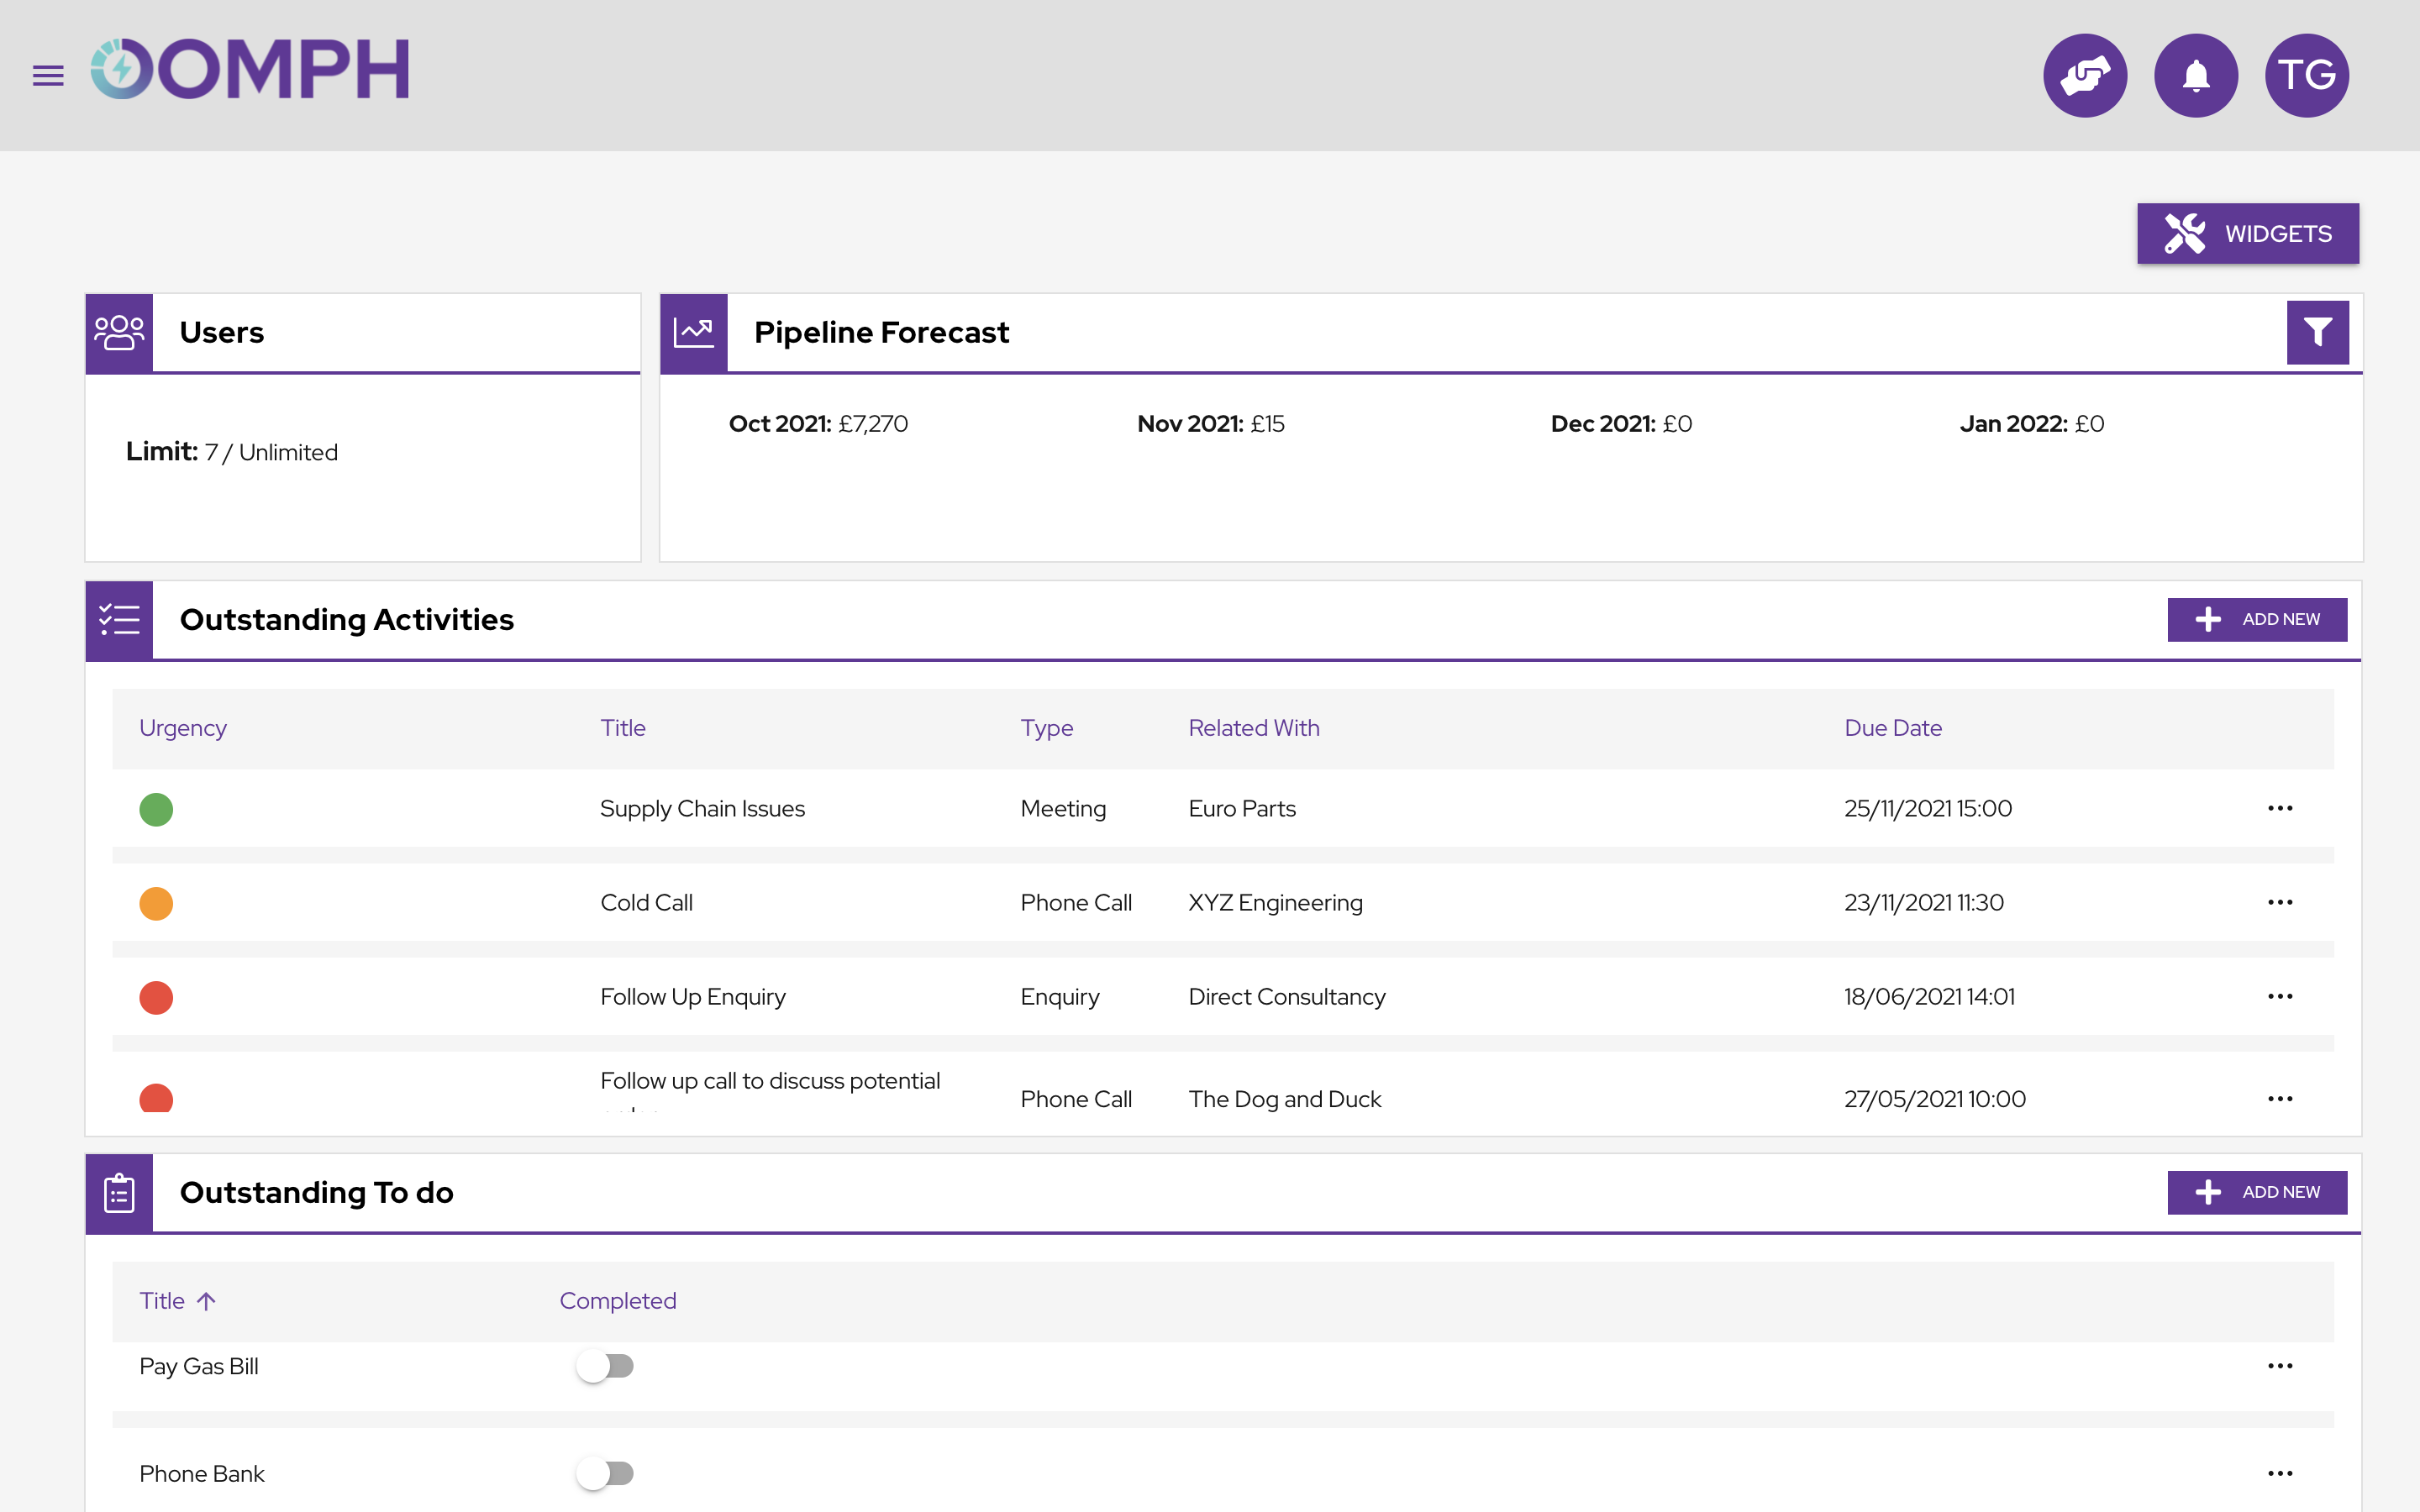2420x1512 pixels.
Task: Add new outstanding activity
Action: click(2256, 620)
